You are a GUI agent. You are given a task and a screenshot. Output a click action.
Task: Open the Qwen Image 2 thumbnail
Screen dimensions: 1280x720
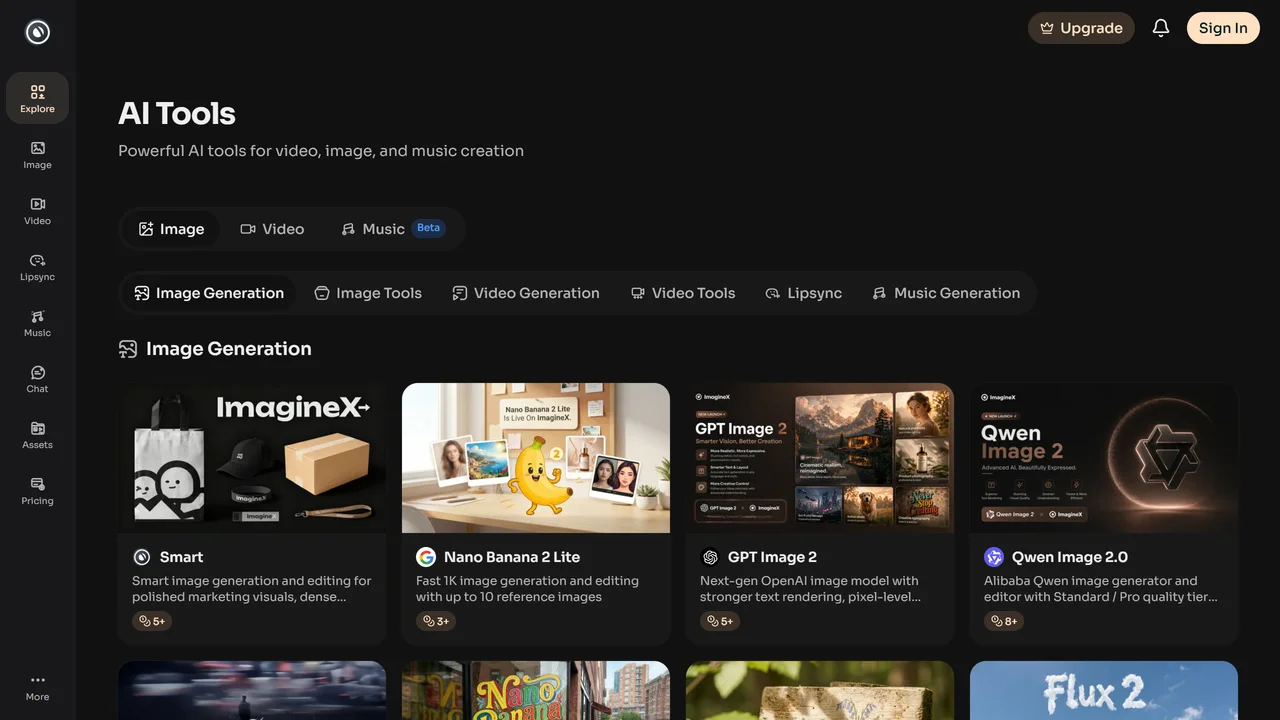pos(1104,458)
